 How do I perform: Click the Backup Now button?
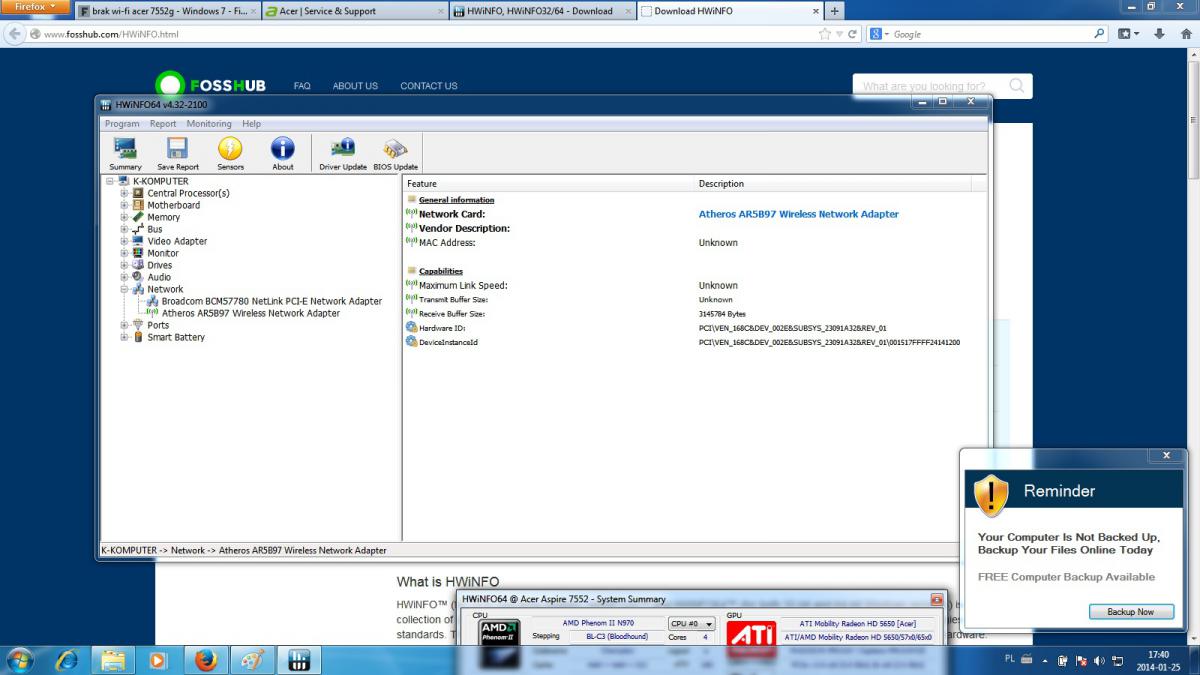[1130, 611]
